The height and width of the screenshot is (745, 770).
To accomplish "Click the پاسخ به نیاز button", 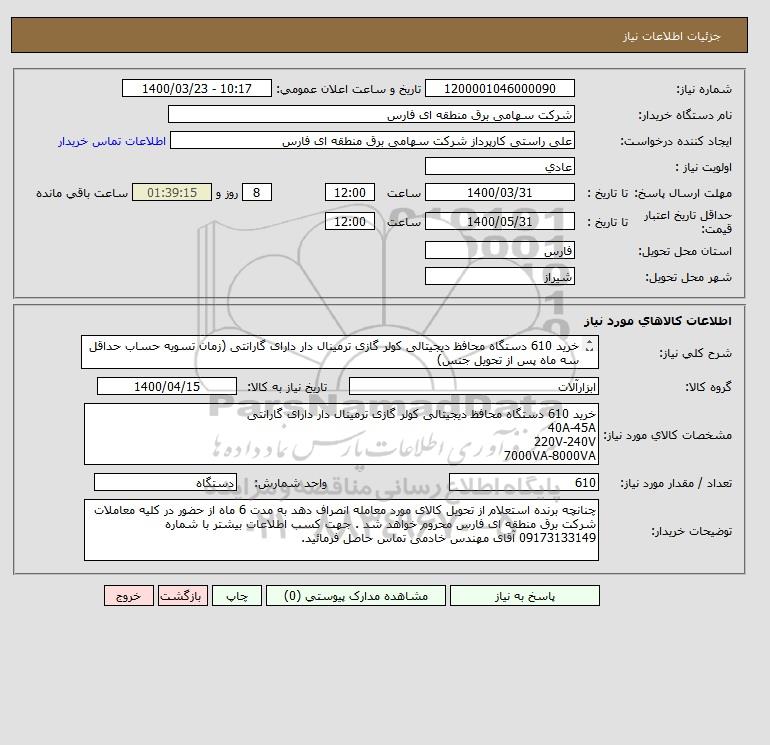I will click(524, 596).
